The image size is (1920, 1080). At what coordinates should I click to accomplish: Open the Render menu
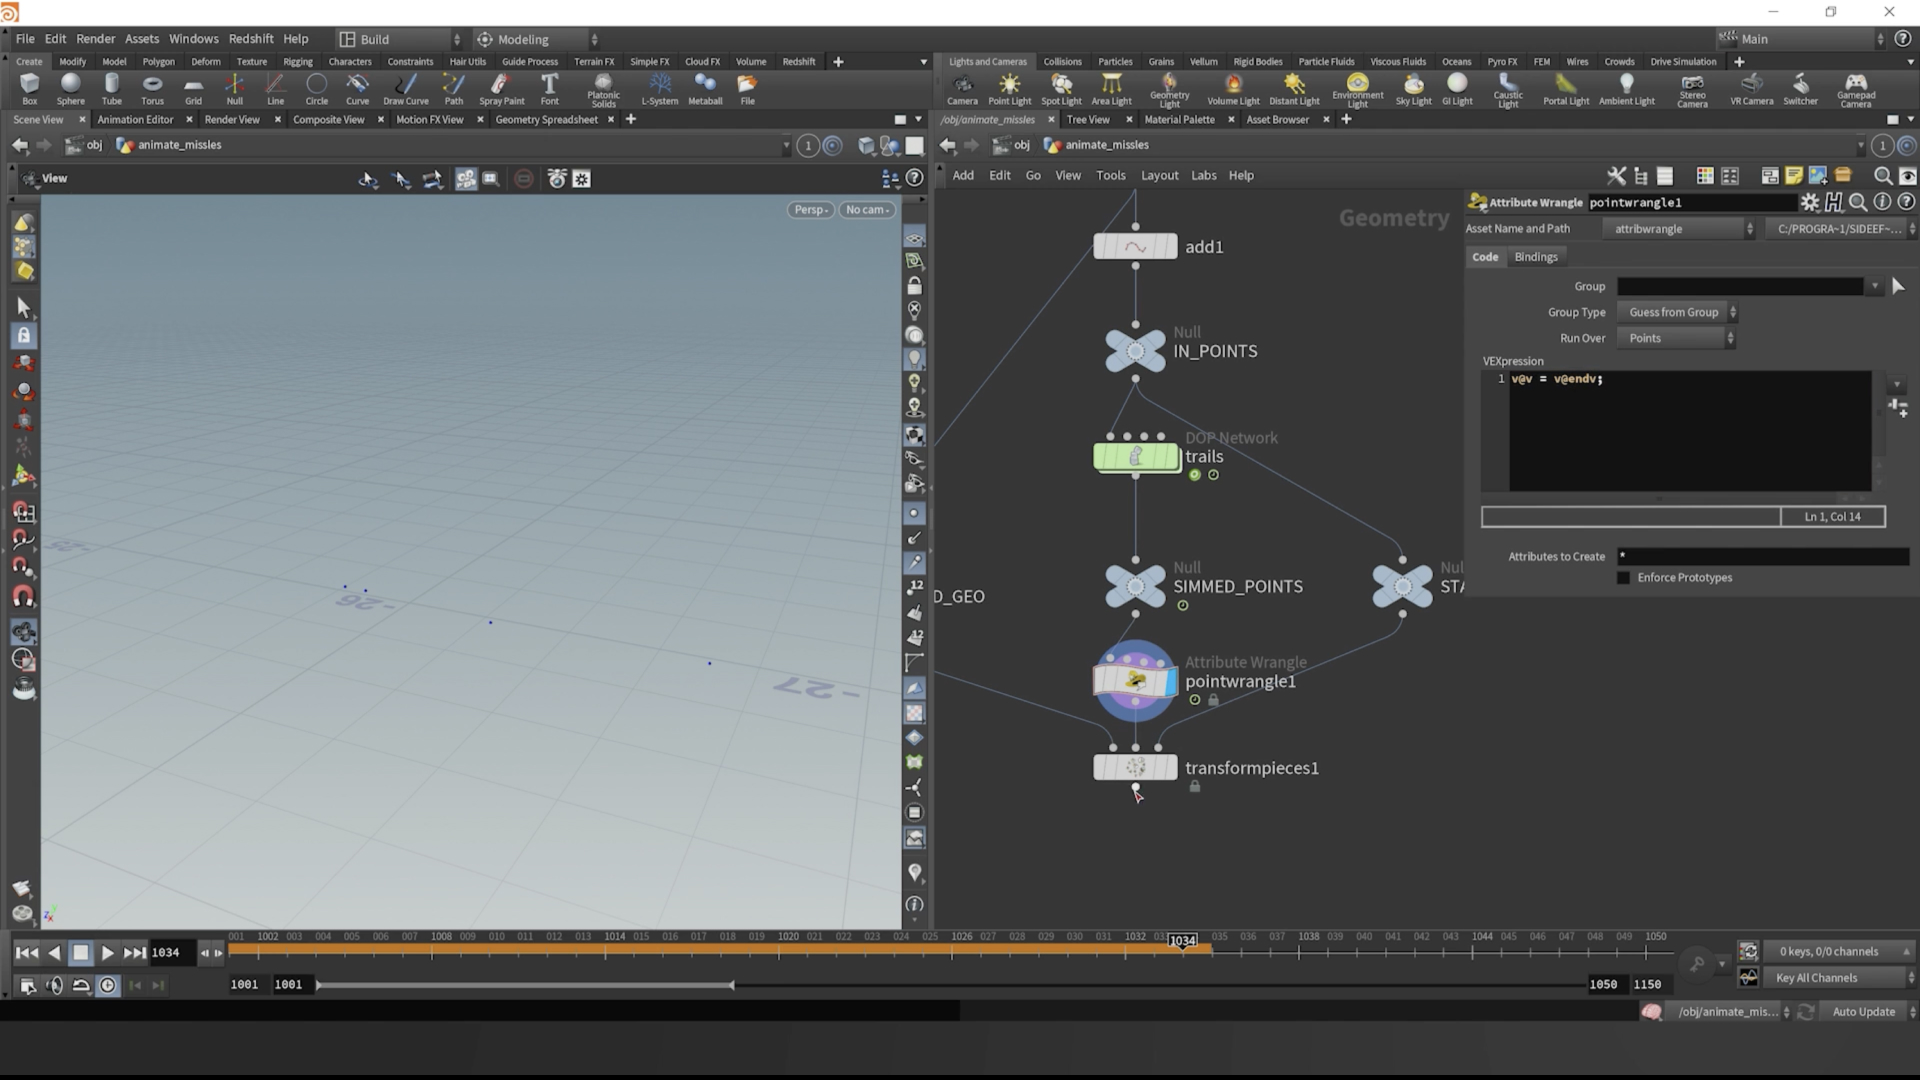point(95,39)
